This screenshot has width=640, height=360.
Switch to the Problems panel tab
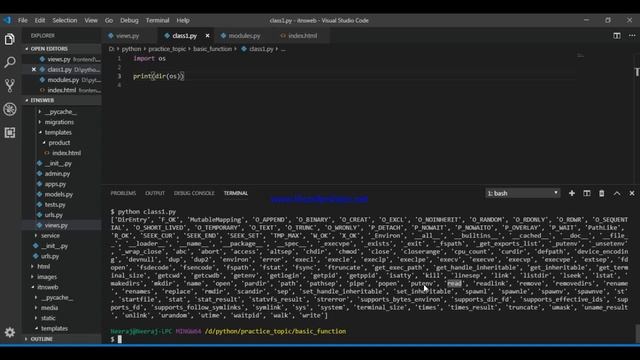click(x=123, y=193)
